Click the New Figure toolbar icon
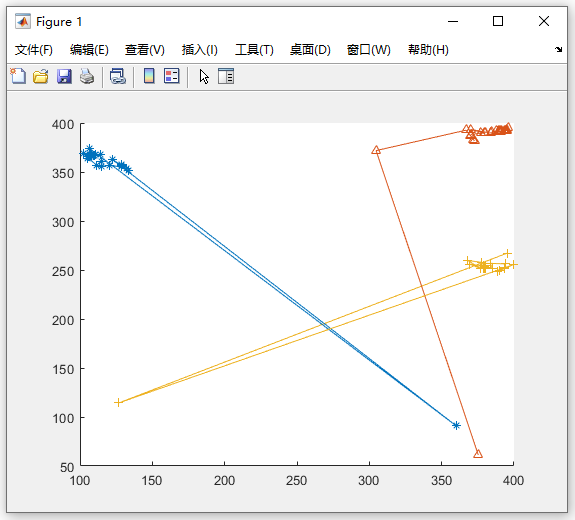The height and width of the screenshot is (520, 575). [18, 76]
